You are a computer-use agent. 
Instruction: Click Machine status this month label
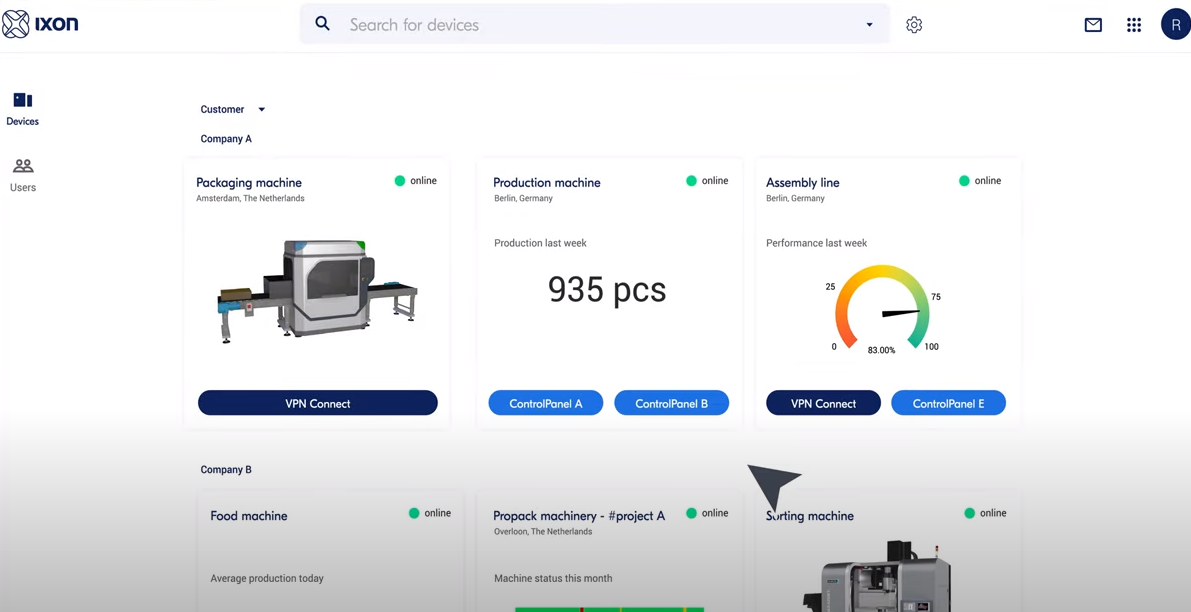pos(553,579)
